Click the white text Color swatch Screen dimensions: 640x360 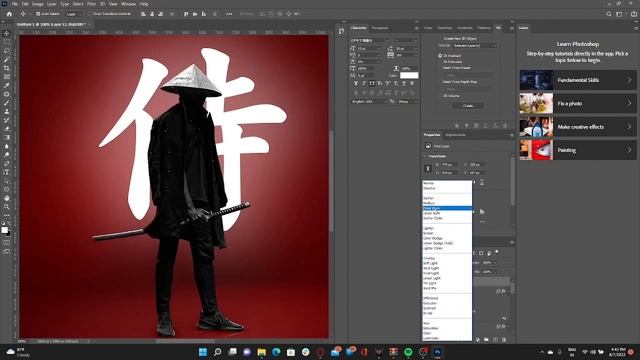409,76
